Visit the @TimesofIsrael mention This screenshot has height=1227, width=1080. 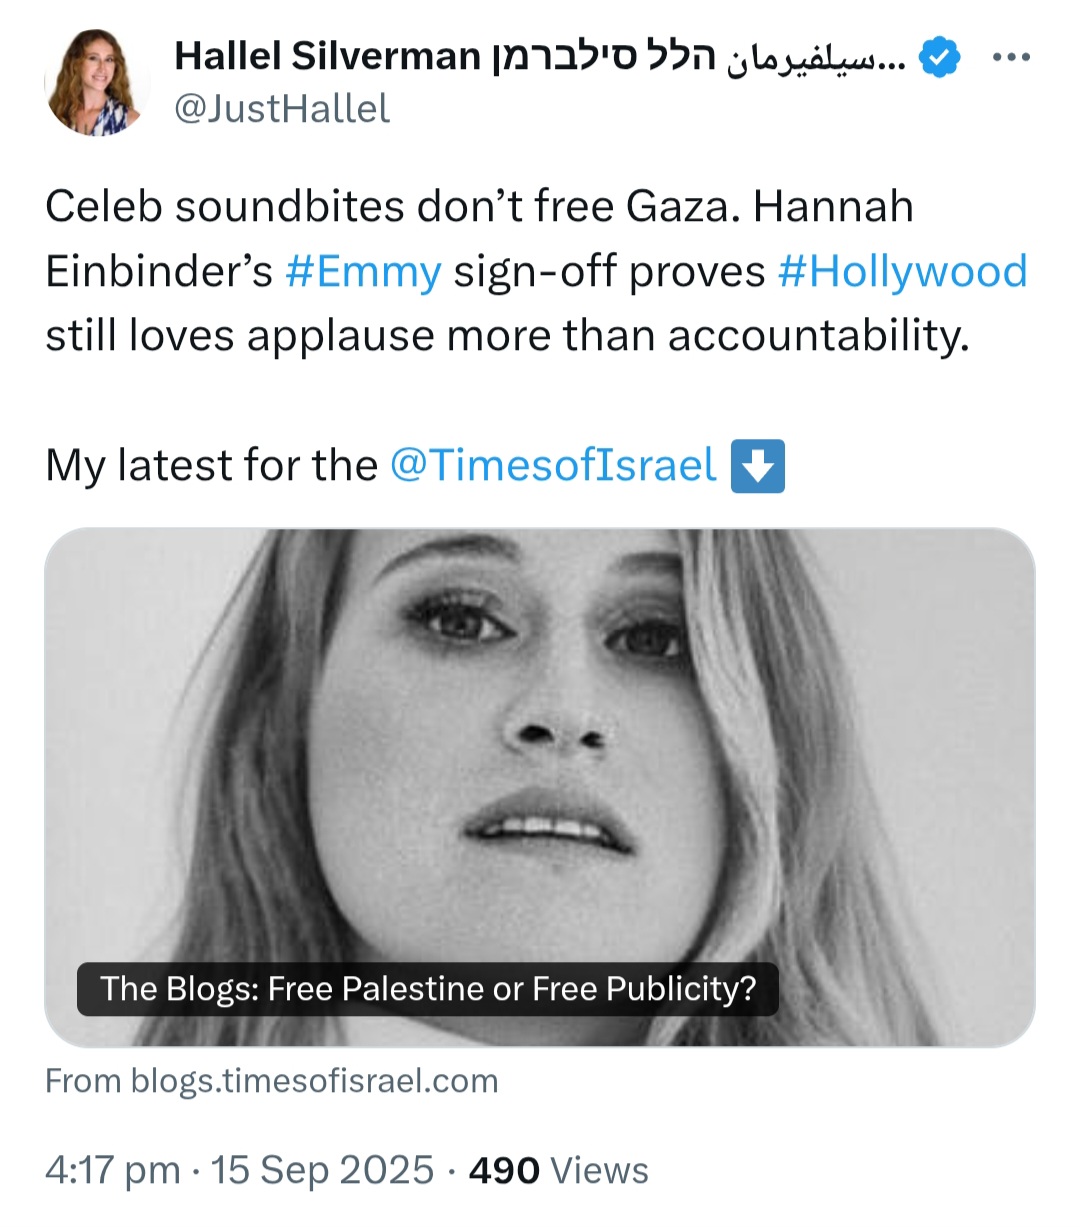553,466
